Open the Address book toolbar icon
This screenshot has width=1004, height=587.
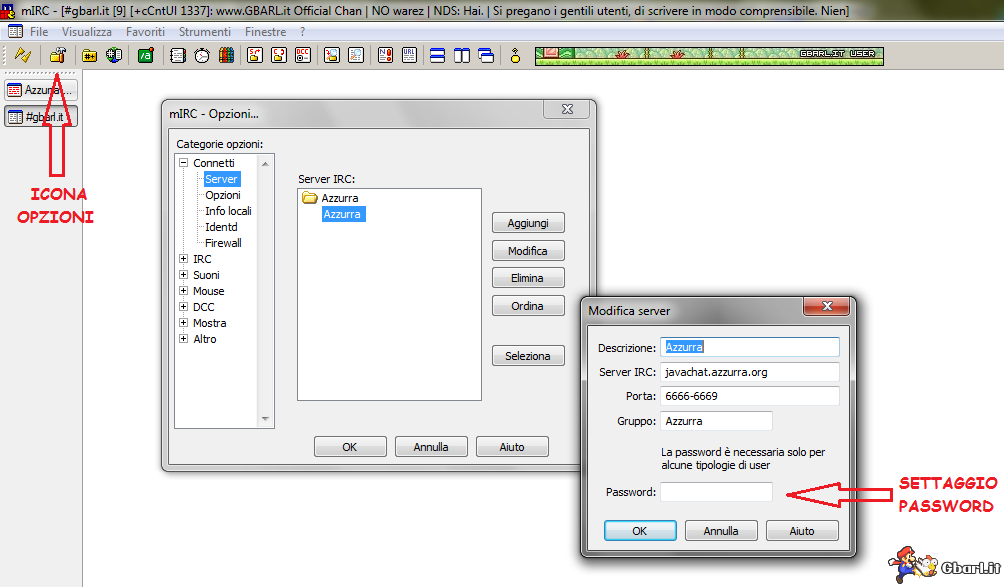178,56
